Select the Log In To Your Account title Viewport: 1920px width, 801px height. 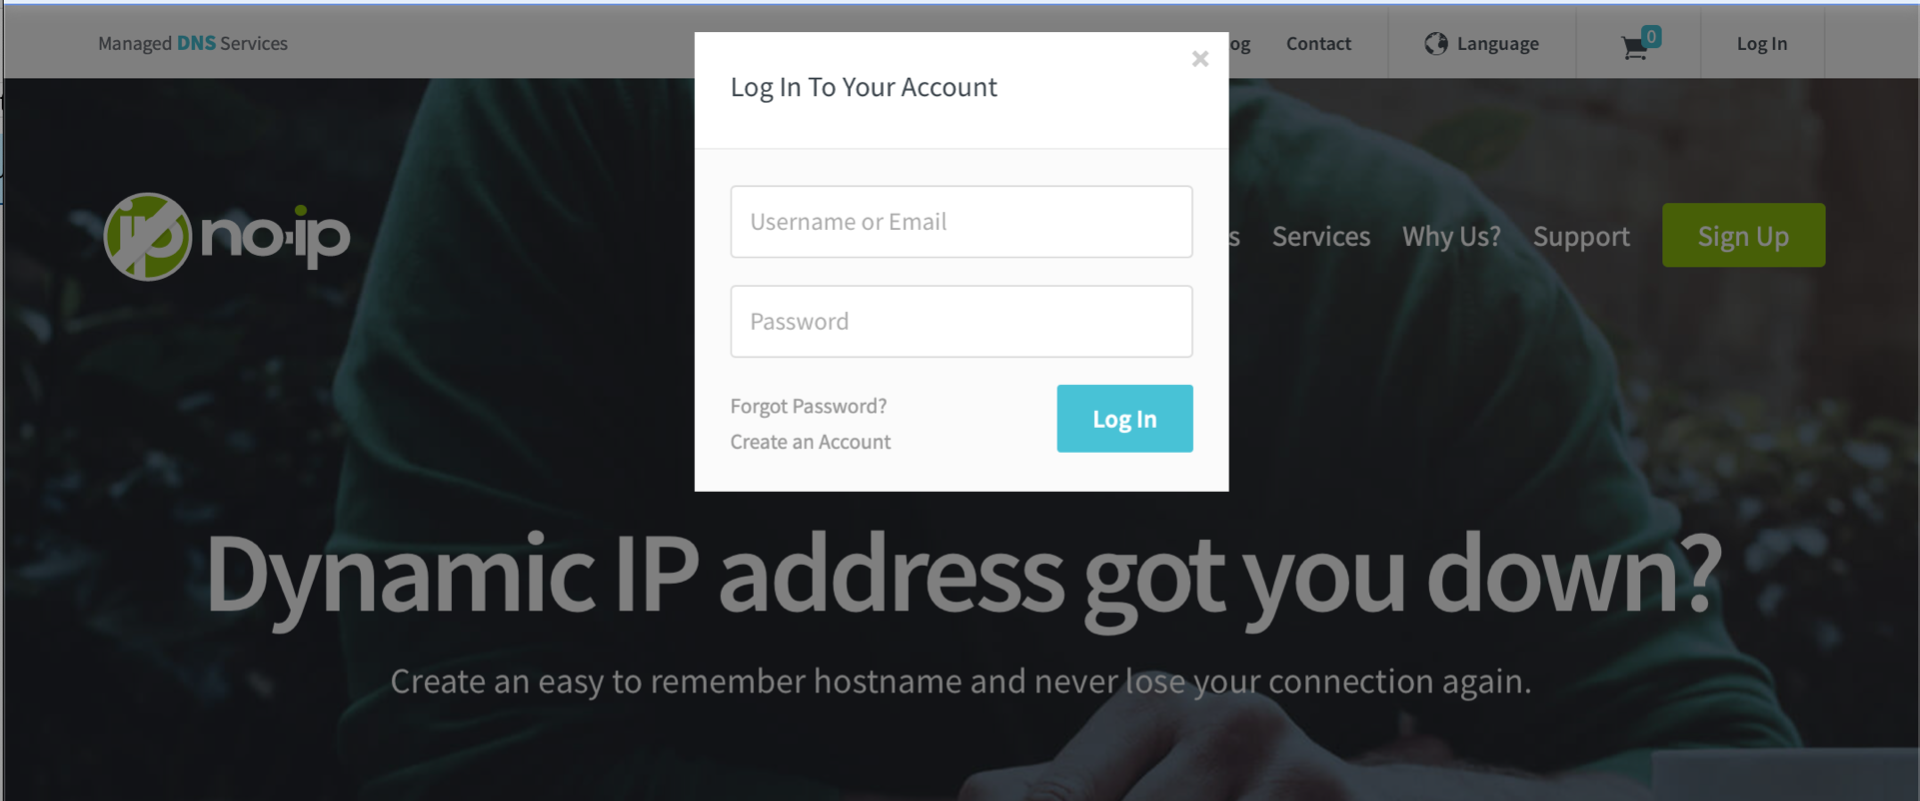click(863, 87)
